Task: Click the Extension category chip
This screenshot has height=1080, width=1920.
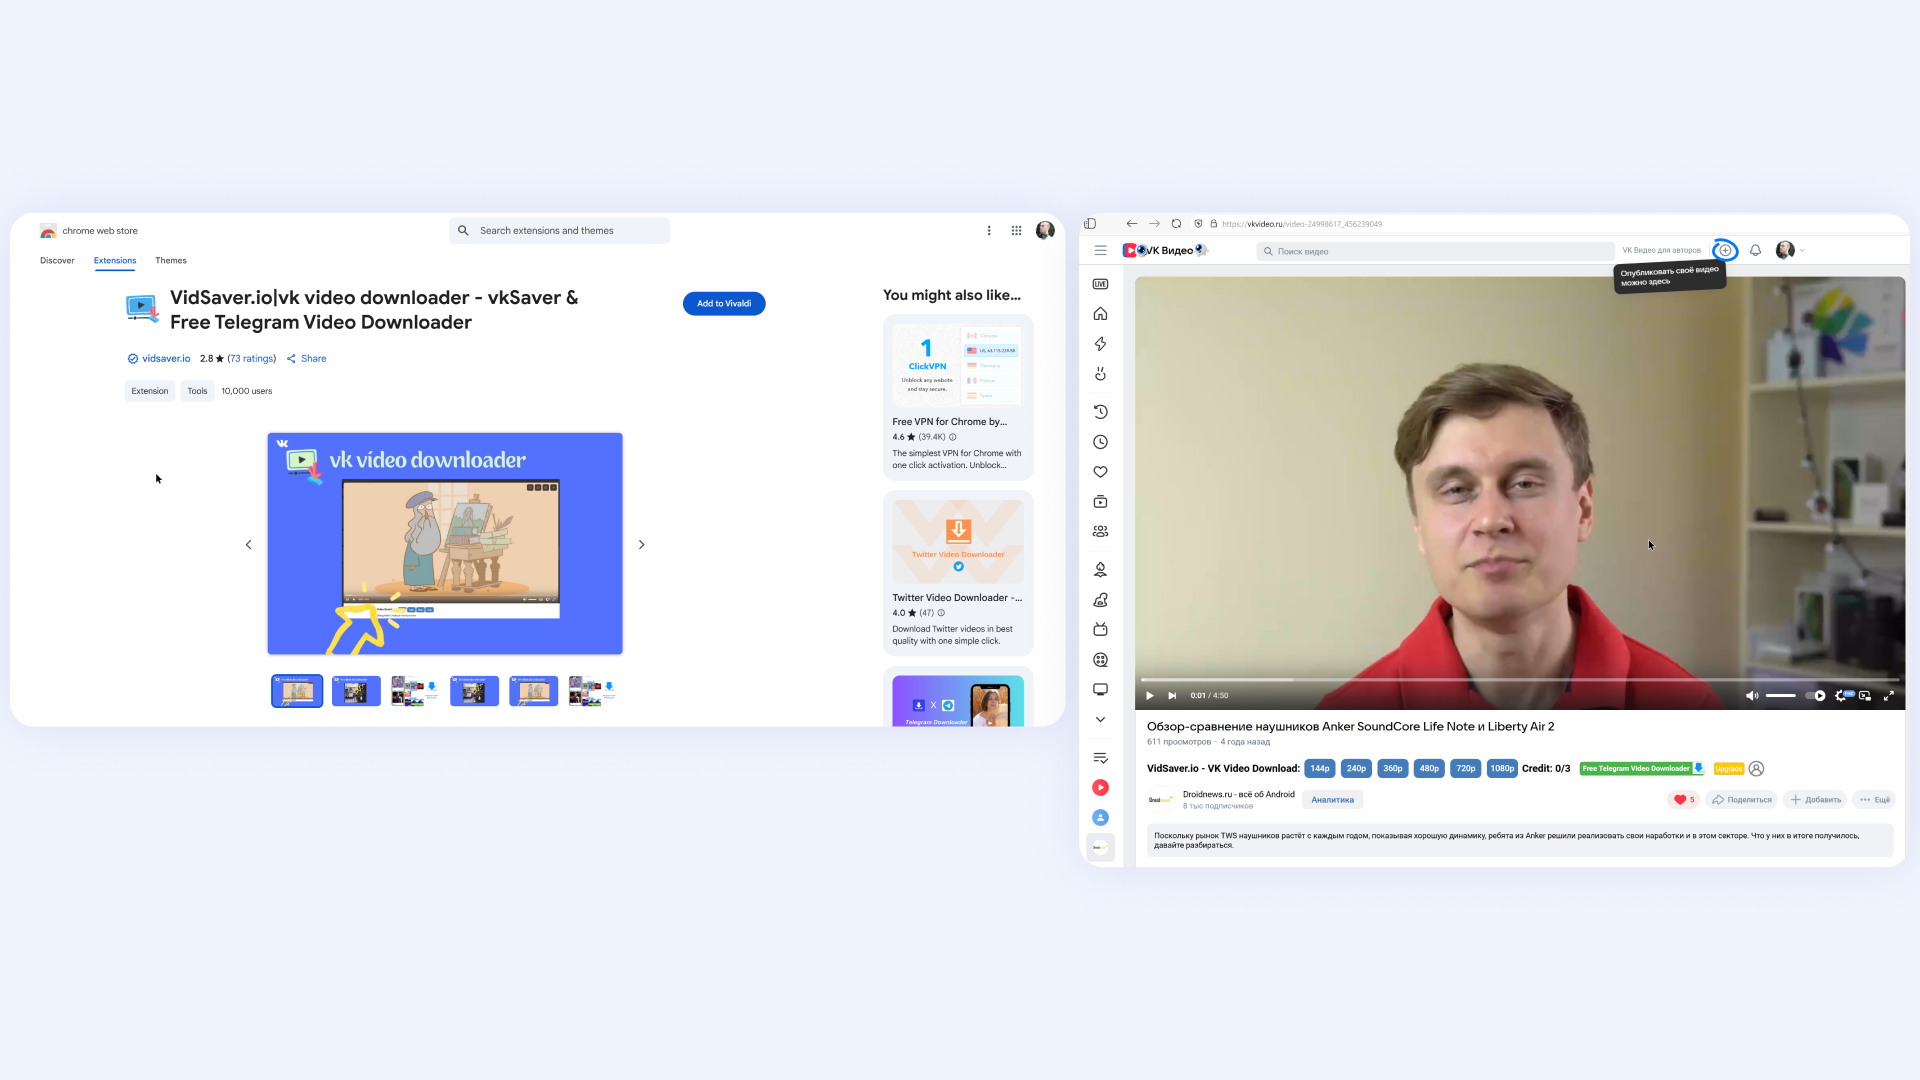Action: [x=150, y=392]
